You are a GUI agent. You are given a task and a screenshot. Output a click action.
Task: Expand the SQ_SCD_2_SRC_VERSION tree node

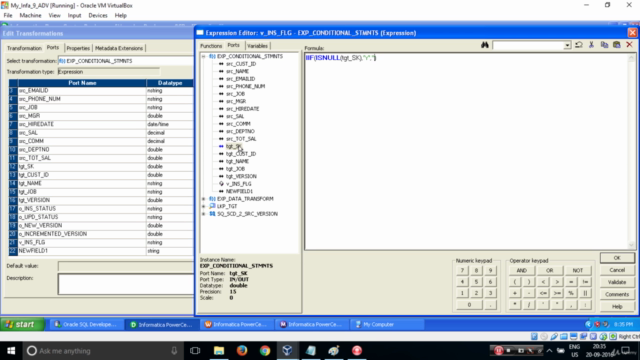(x=204, y=214)
